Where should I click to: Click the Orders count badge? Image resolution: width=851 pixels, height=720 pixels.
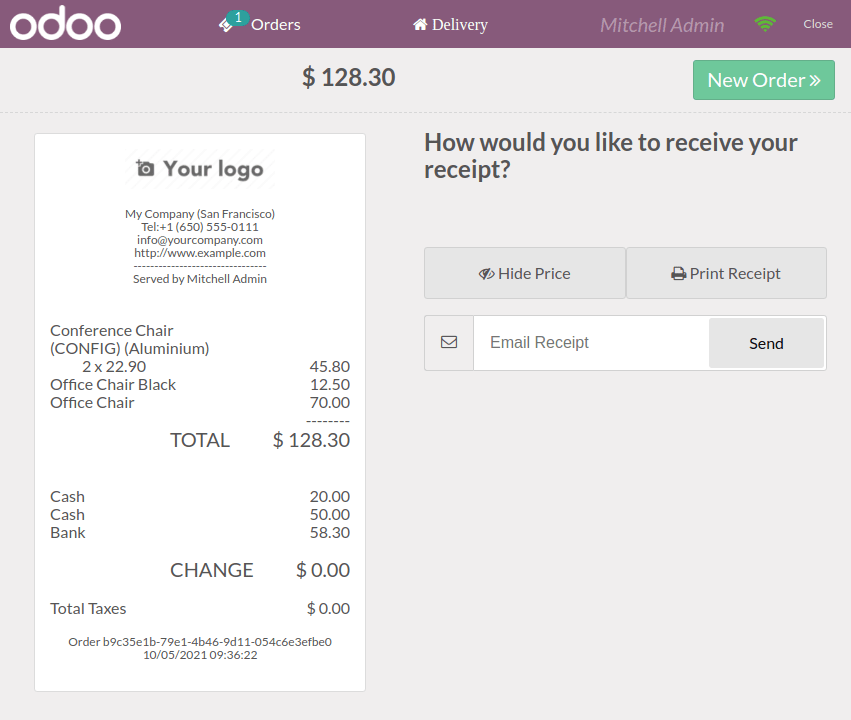click(238, 17)
